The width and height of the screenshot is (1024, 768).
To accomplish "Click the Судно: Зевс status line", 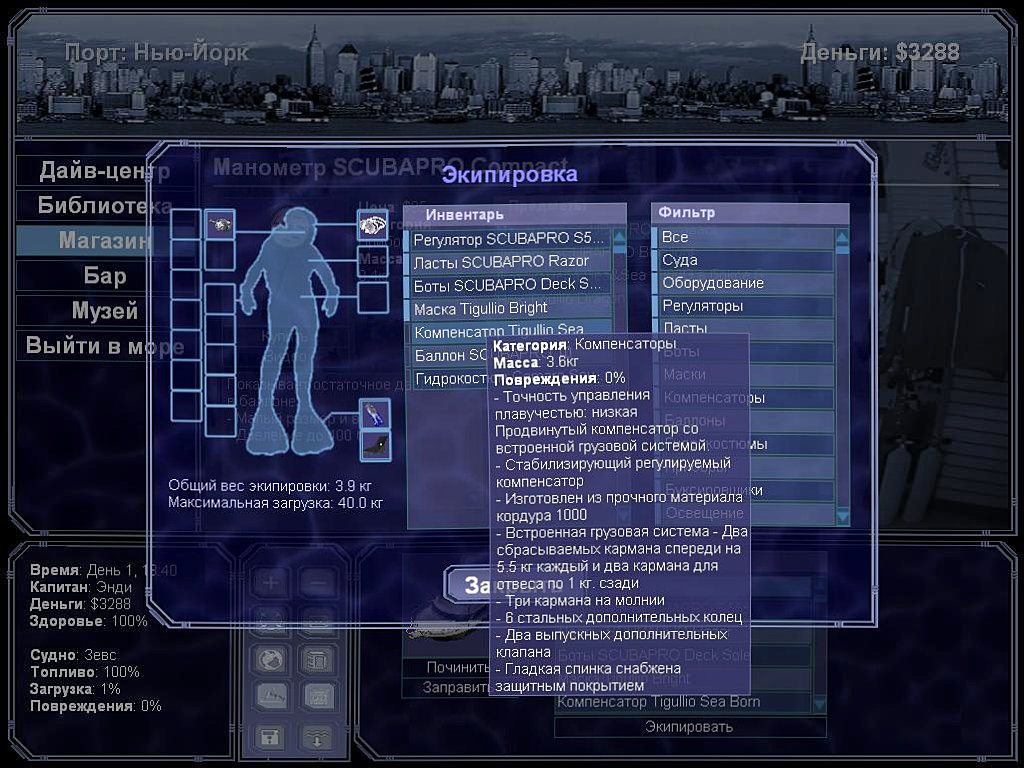I will (x=73, y=655).
